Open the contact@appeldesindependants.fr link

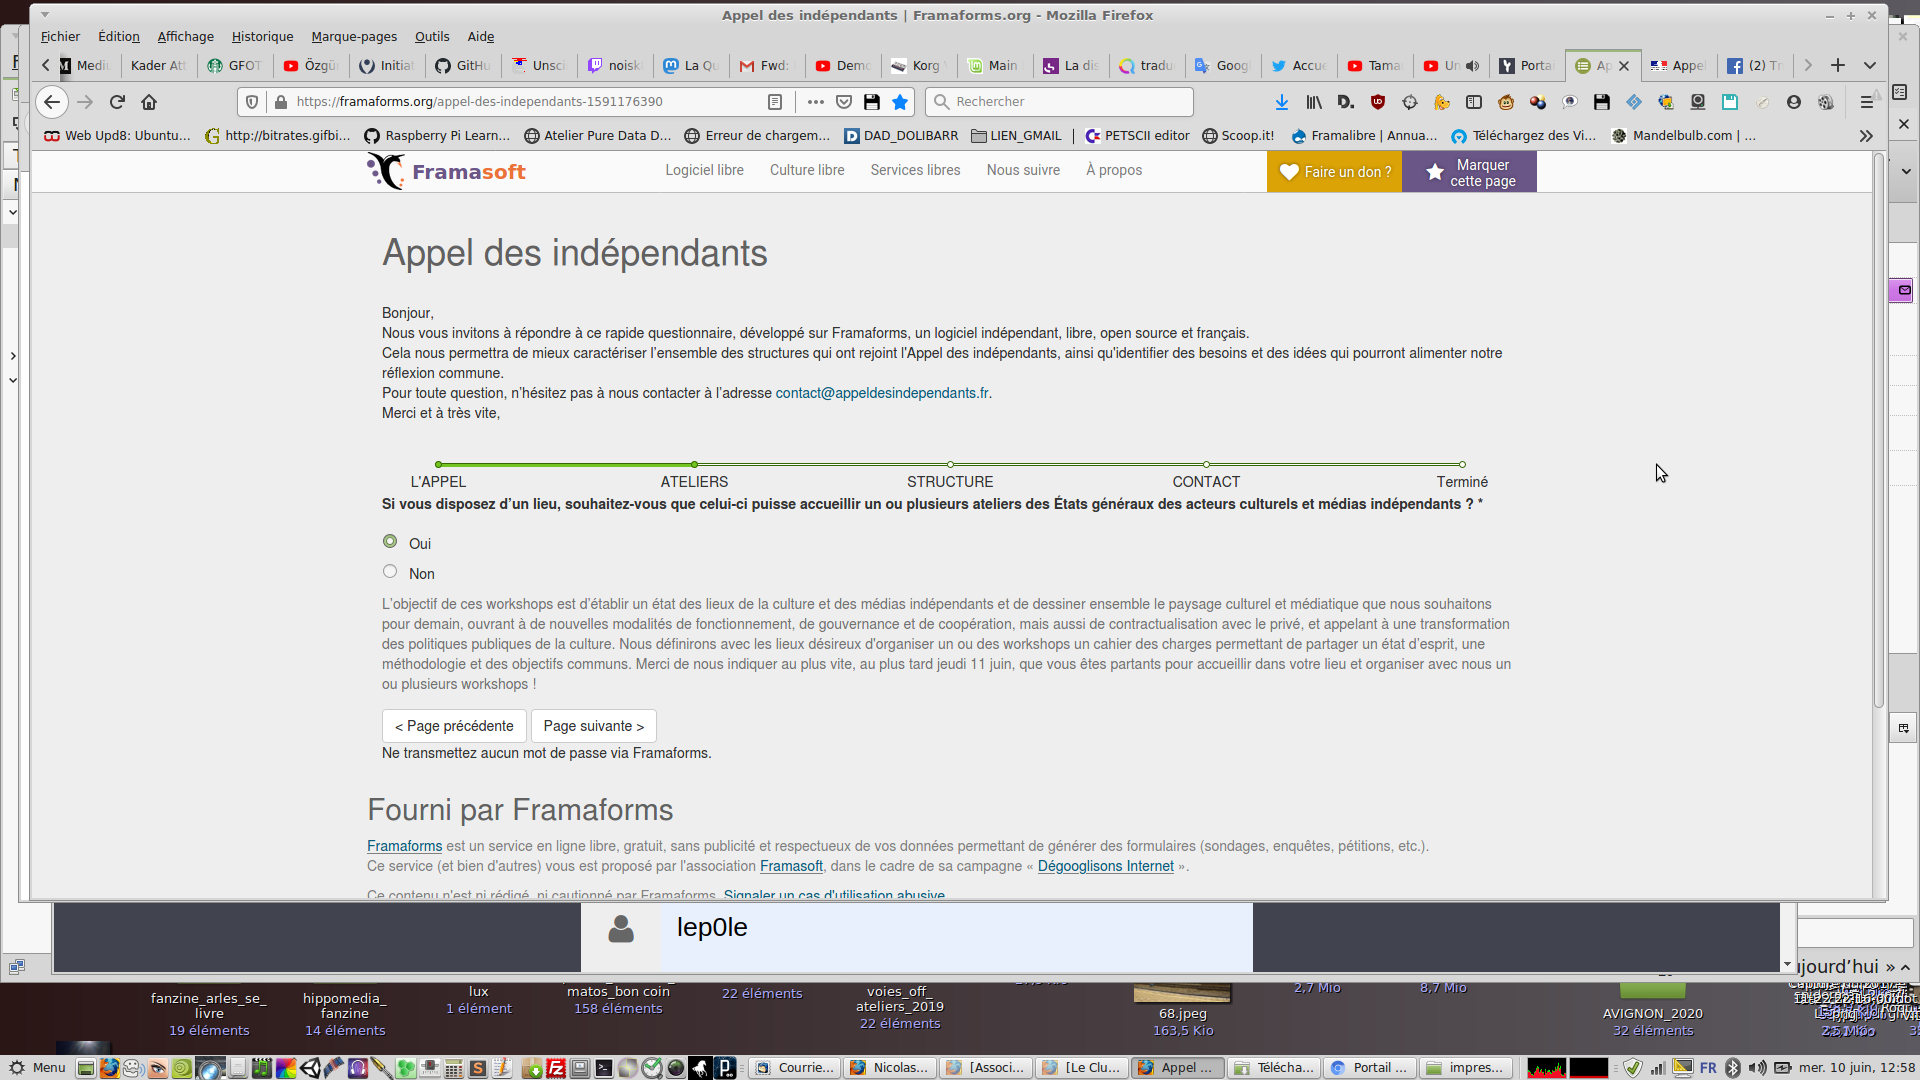coord(882,393)
